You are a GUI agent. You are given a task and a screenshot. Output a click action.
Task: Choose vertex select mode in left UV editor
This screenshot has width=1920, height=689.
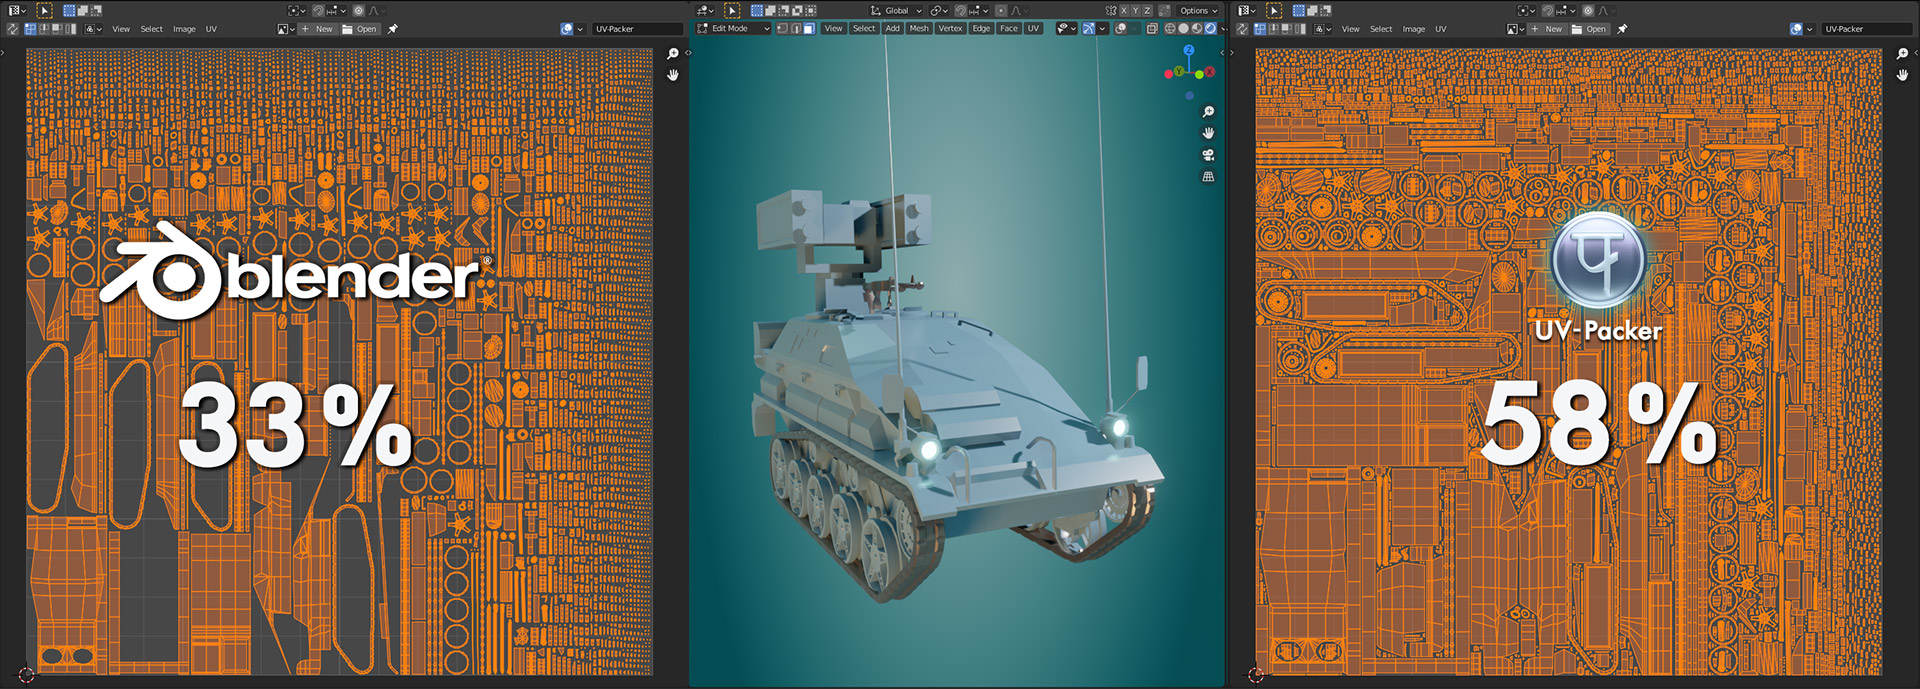[x=30, y=29]
